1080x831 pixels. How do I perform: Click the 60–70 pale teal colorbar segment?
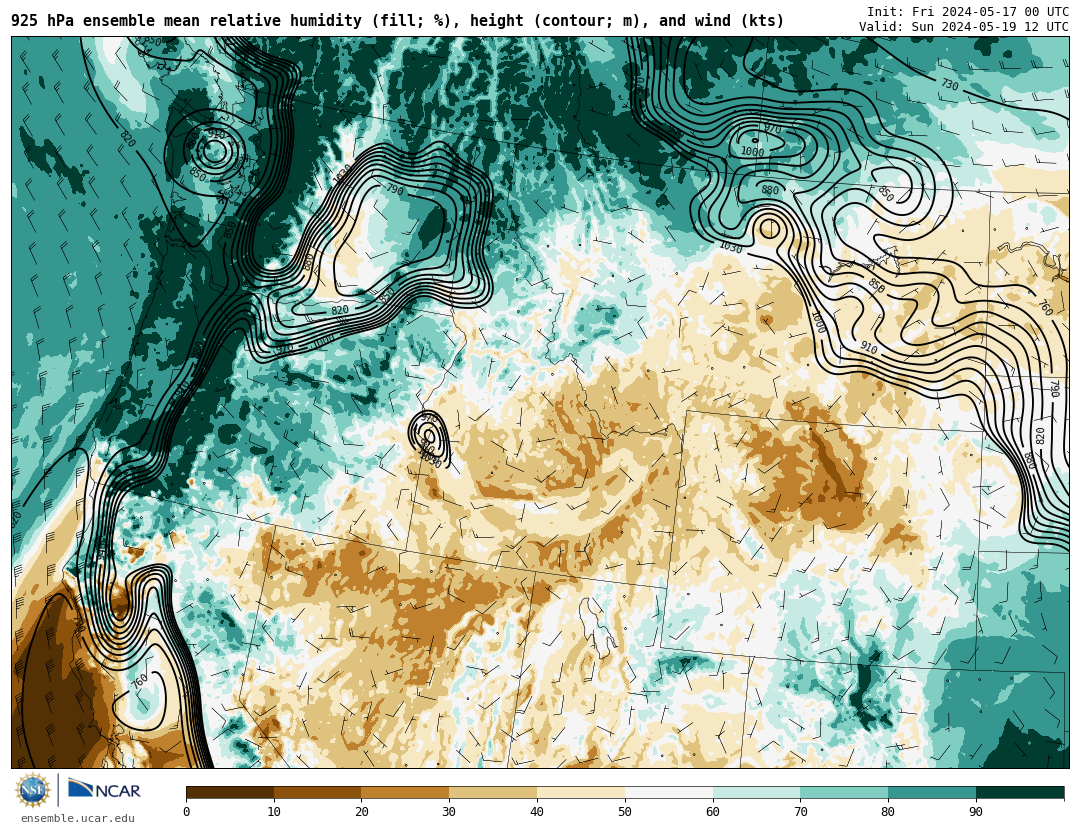coord(756,792)
